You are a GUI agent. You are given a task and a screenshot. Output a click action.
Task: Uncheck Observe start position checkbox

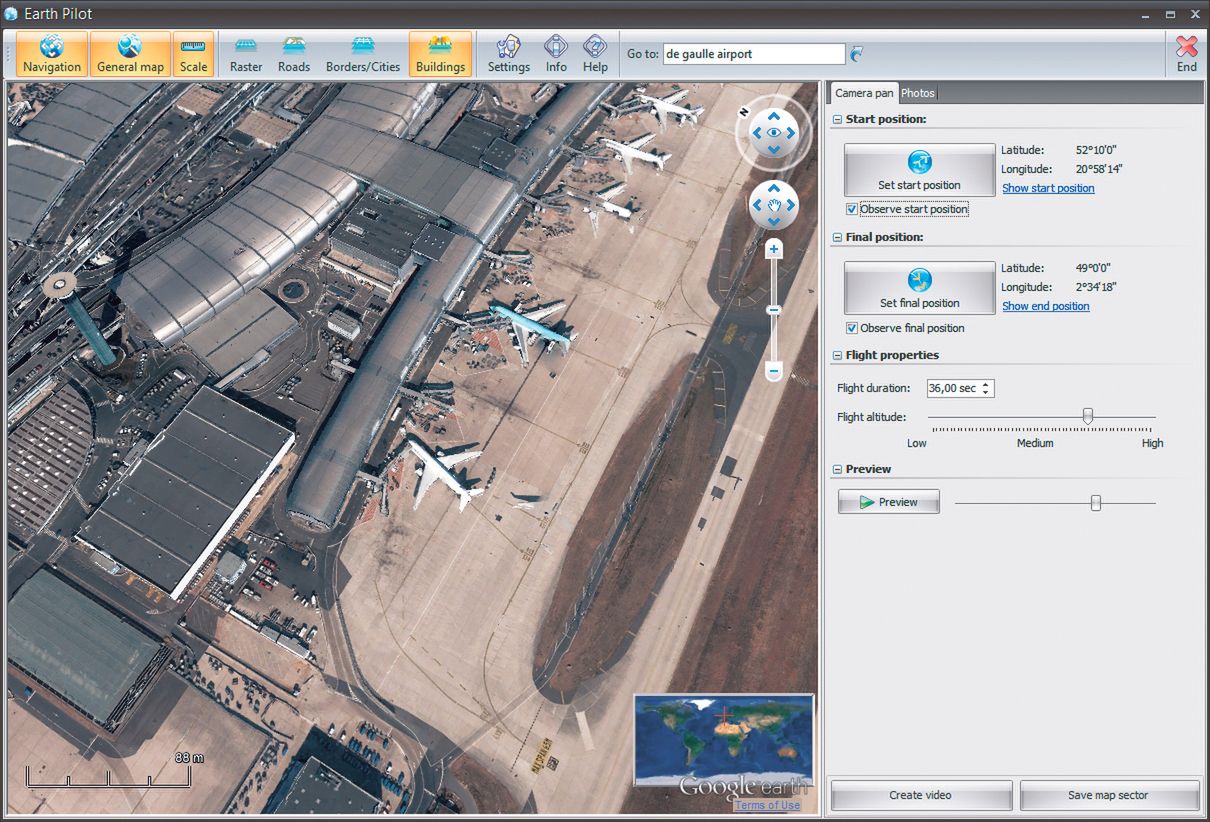pyautogui.click(x=852, y=209)
